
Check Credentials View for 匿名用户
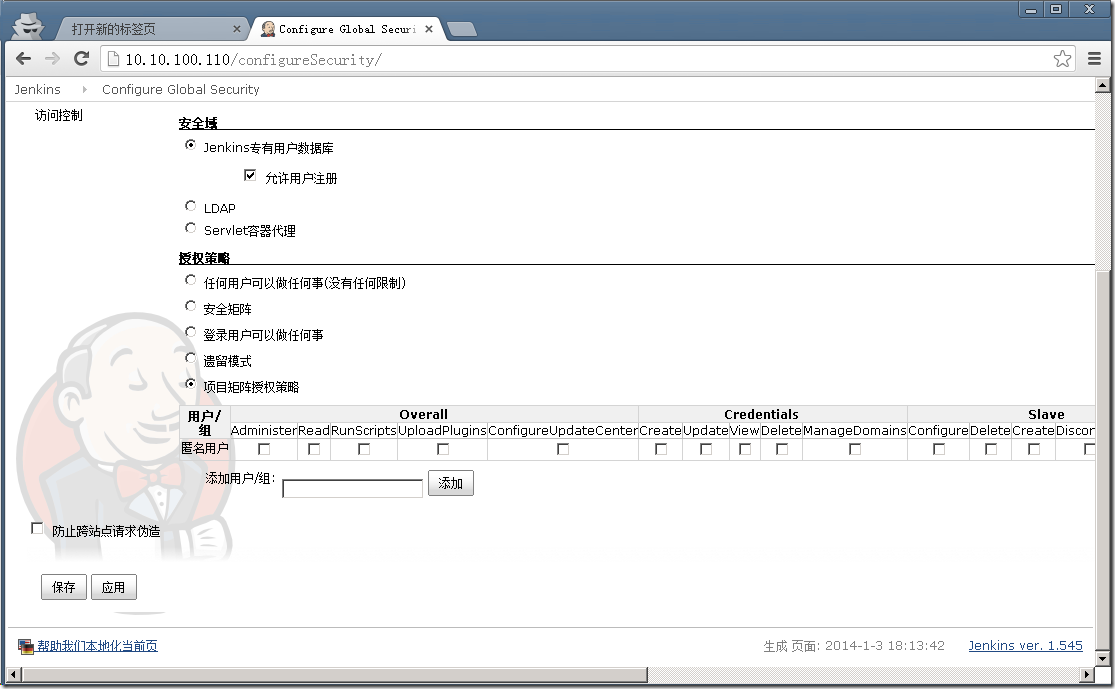coord(745,449)
